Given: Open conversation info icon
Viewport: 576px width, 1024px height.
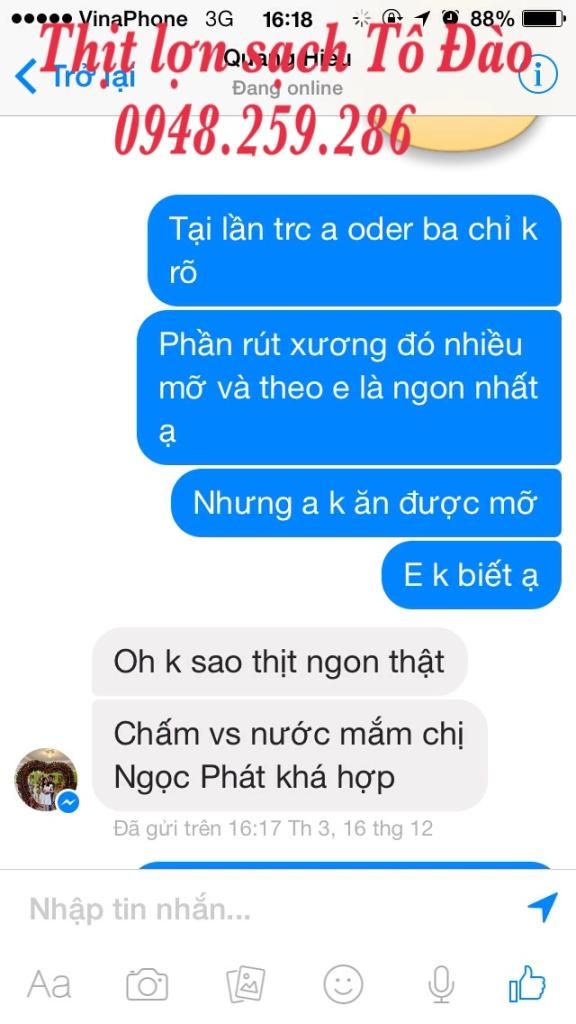Looking at the screenshot, I should pyautogui.click(x=538, y=76).
